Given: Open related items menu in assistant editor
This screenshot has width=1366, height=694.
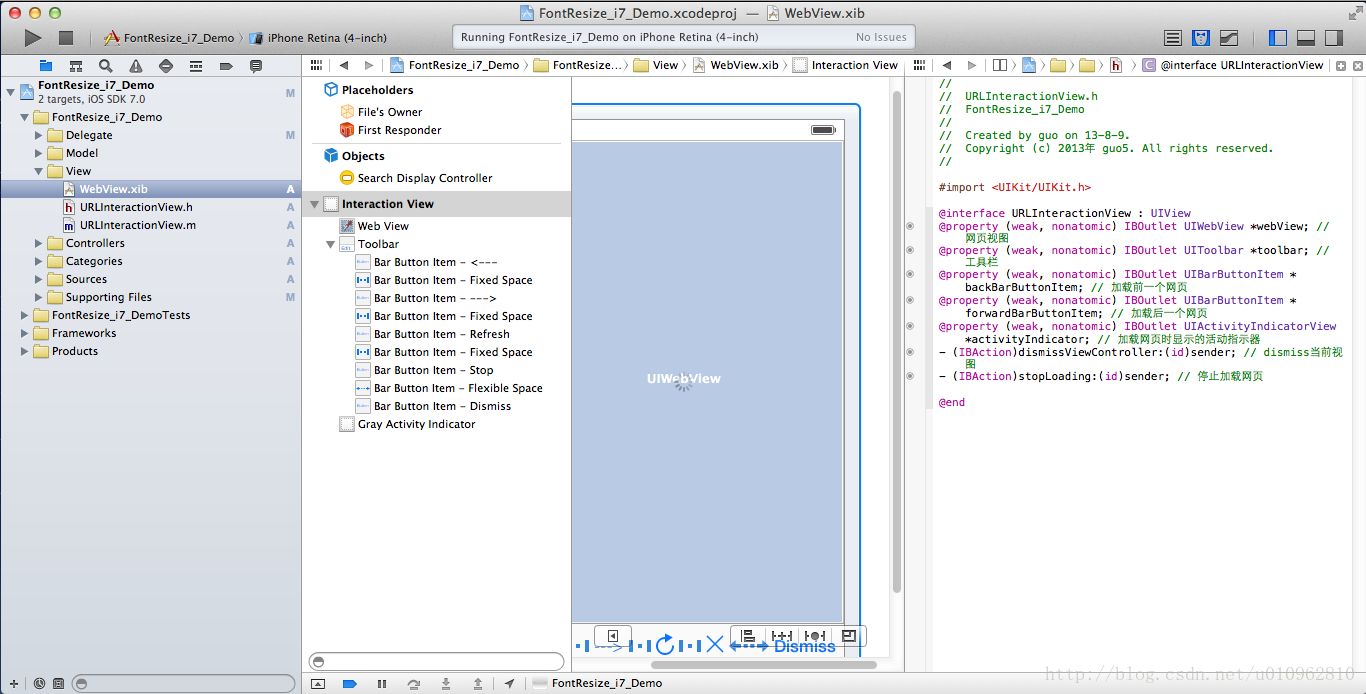Looking at the screenshot, I should 919,65.
